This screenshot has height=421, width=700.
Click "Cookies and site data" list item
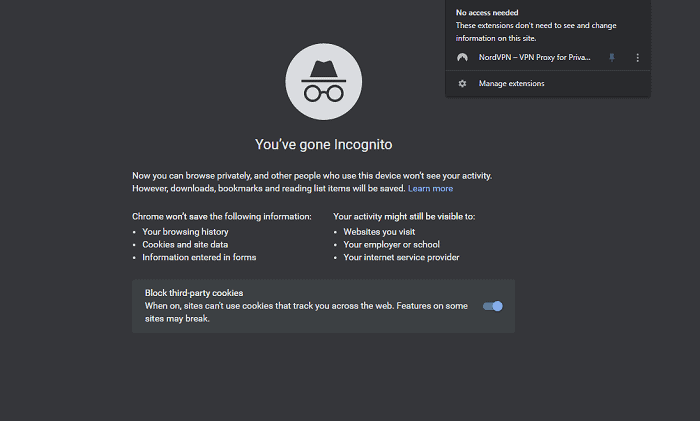pyautogui.click(x=185, y=244)
